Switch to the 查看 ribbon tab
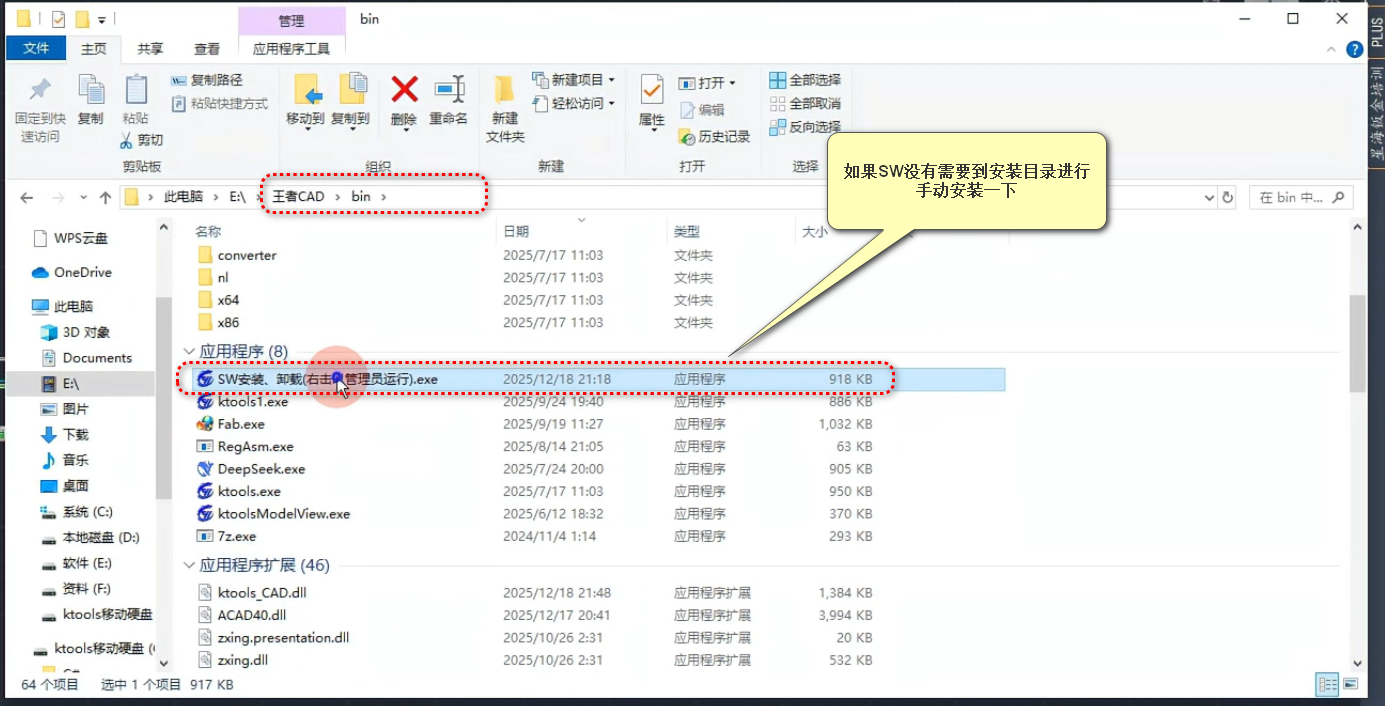 [x=206, y=47]
